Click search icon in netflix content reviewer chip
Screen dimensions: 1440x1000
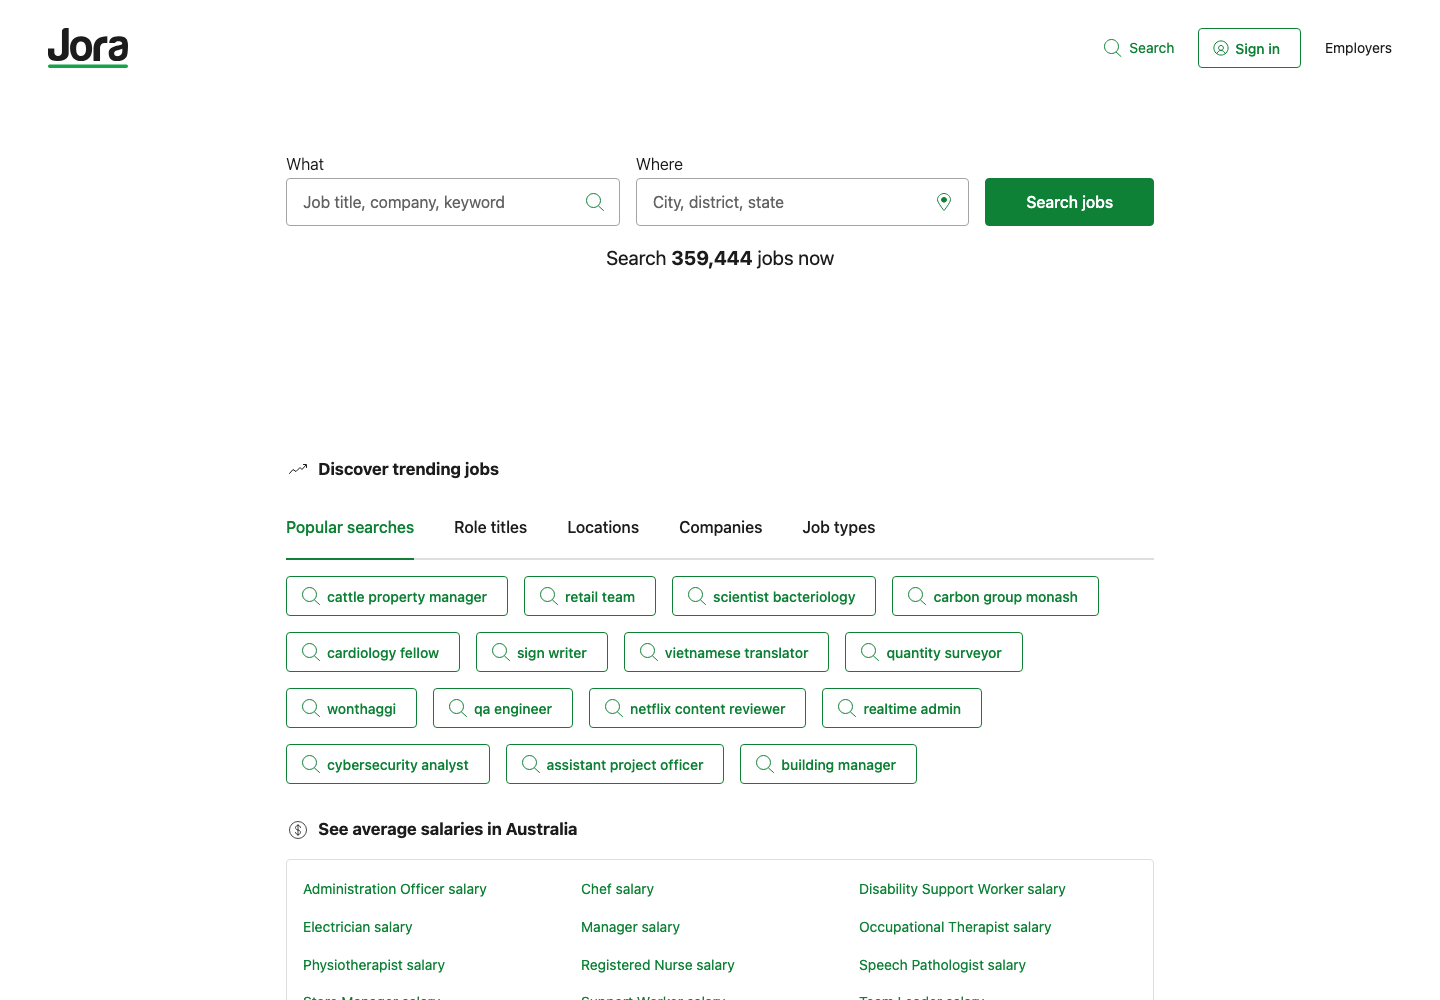tap(614, 708)
